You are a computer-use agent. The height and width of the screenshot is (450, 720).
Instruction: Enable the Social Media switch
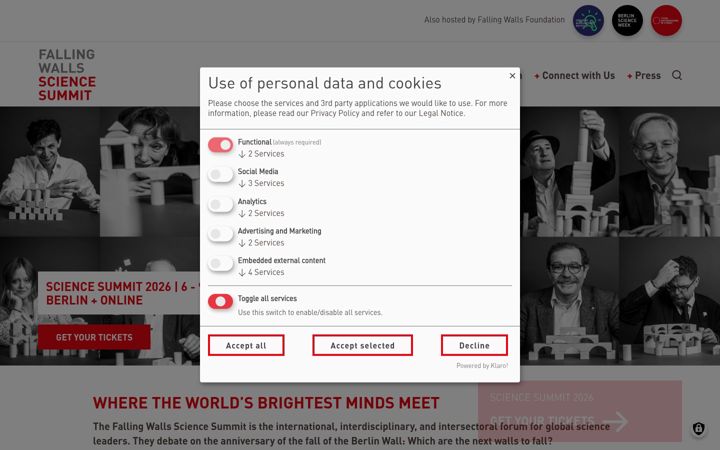(x=220, y=174)
